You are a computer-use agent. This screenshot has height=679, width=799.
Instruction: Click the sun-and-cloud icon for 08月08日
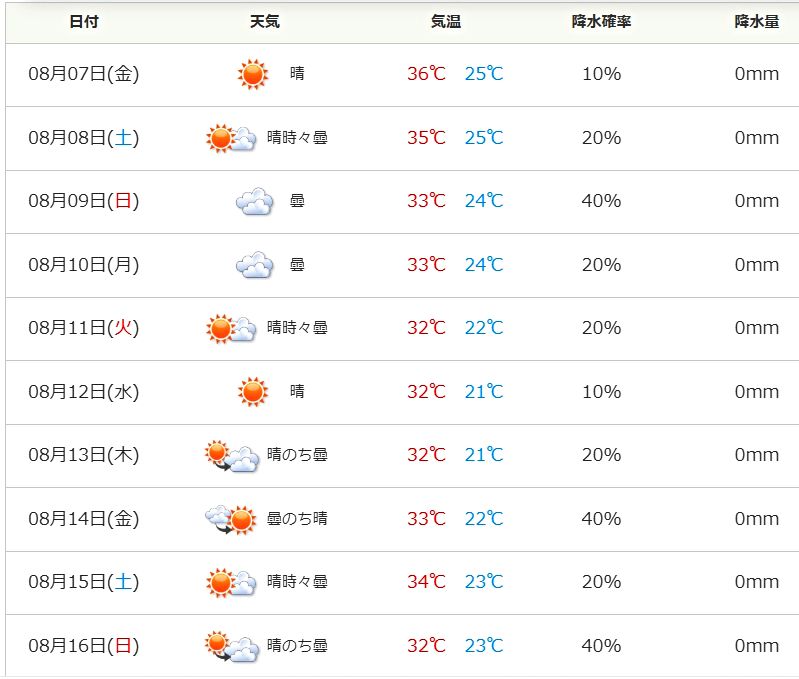tap(231, 138)
